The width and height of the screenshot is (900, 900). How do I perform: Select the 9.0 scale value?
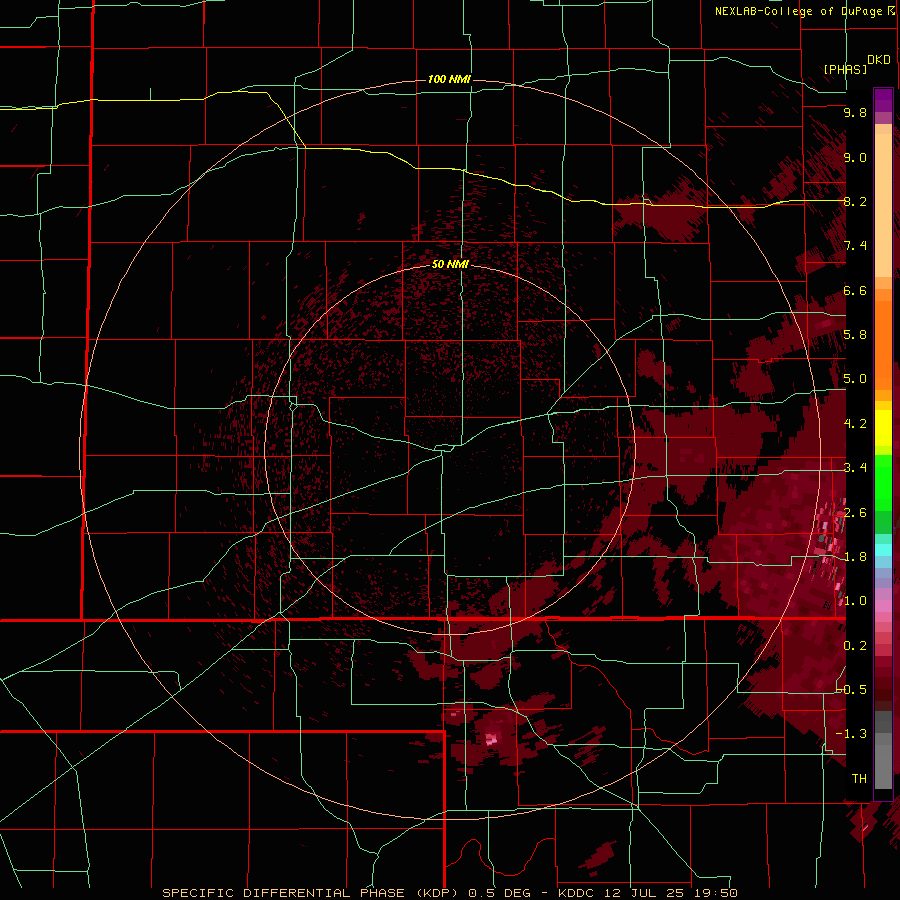[x=855, y=157]
